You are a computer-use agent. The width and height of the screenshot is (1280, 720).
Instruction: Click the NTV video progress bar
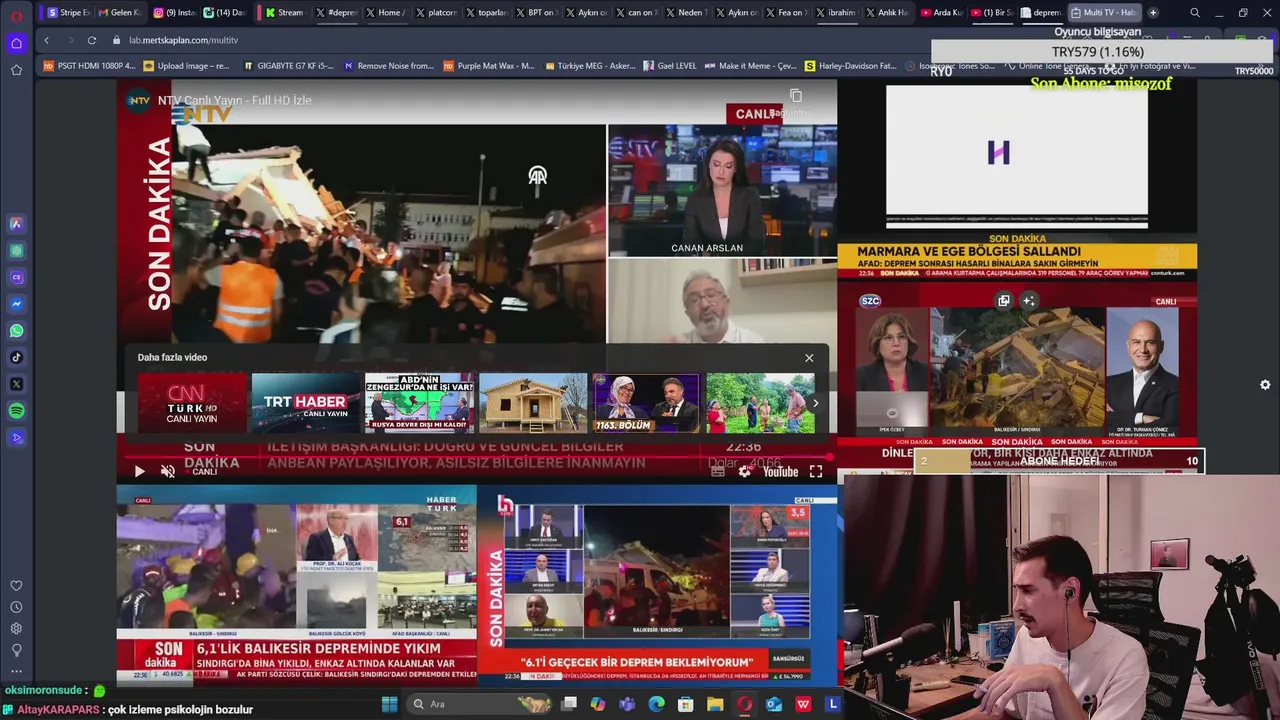(476, 458)
